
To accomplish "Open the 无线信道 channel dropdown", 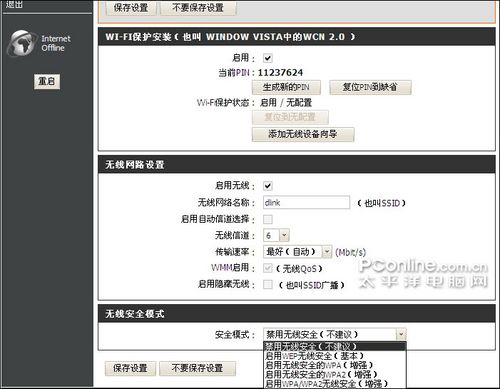I will coord(276,235).
